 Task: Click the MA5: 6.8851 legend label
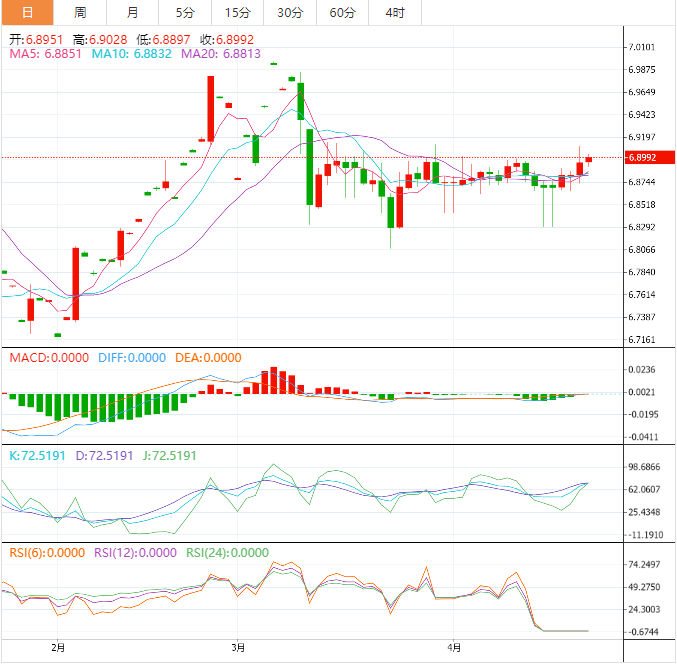(45, 54)
